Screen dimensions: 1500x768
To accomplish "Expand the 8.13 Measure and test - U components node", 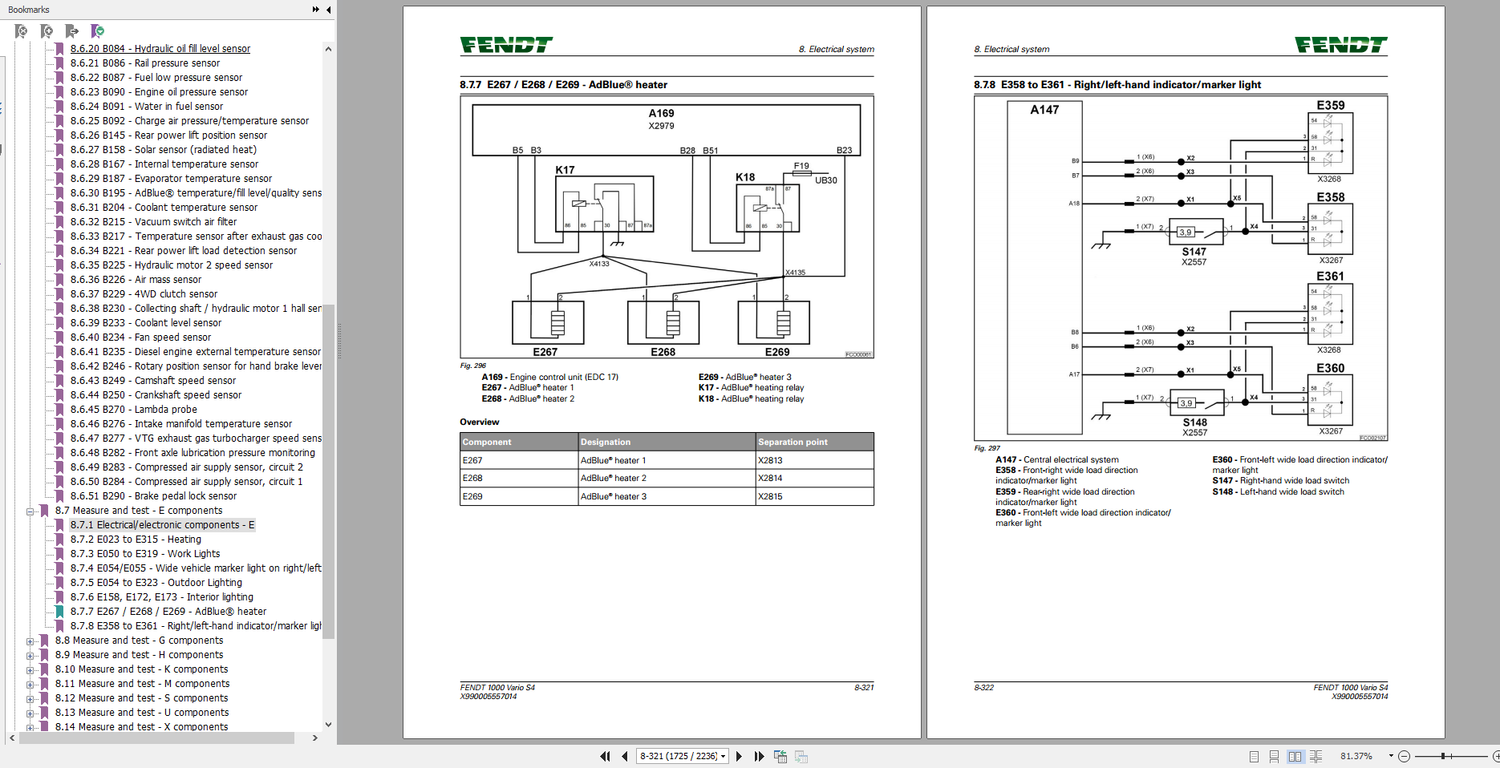I will click(x=30, y=712).
